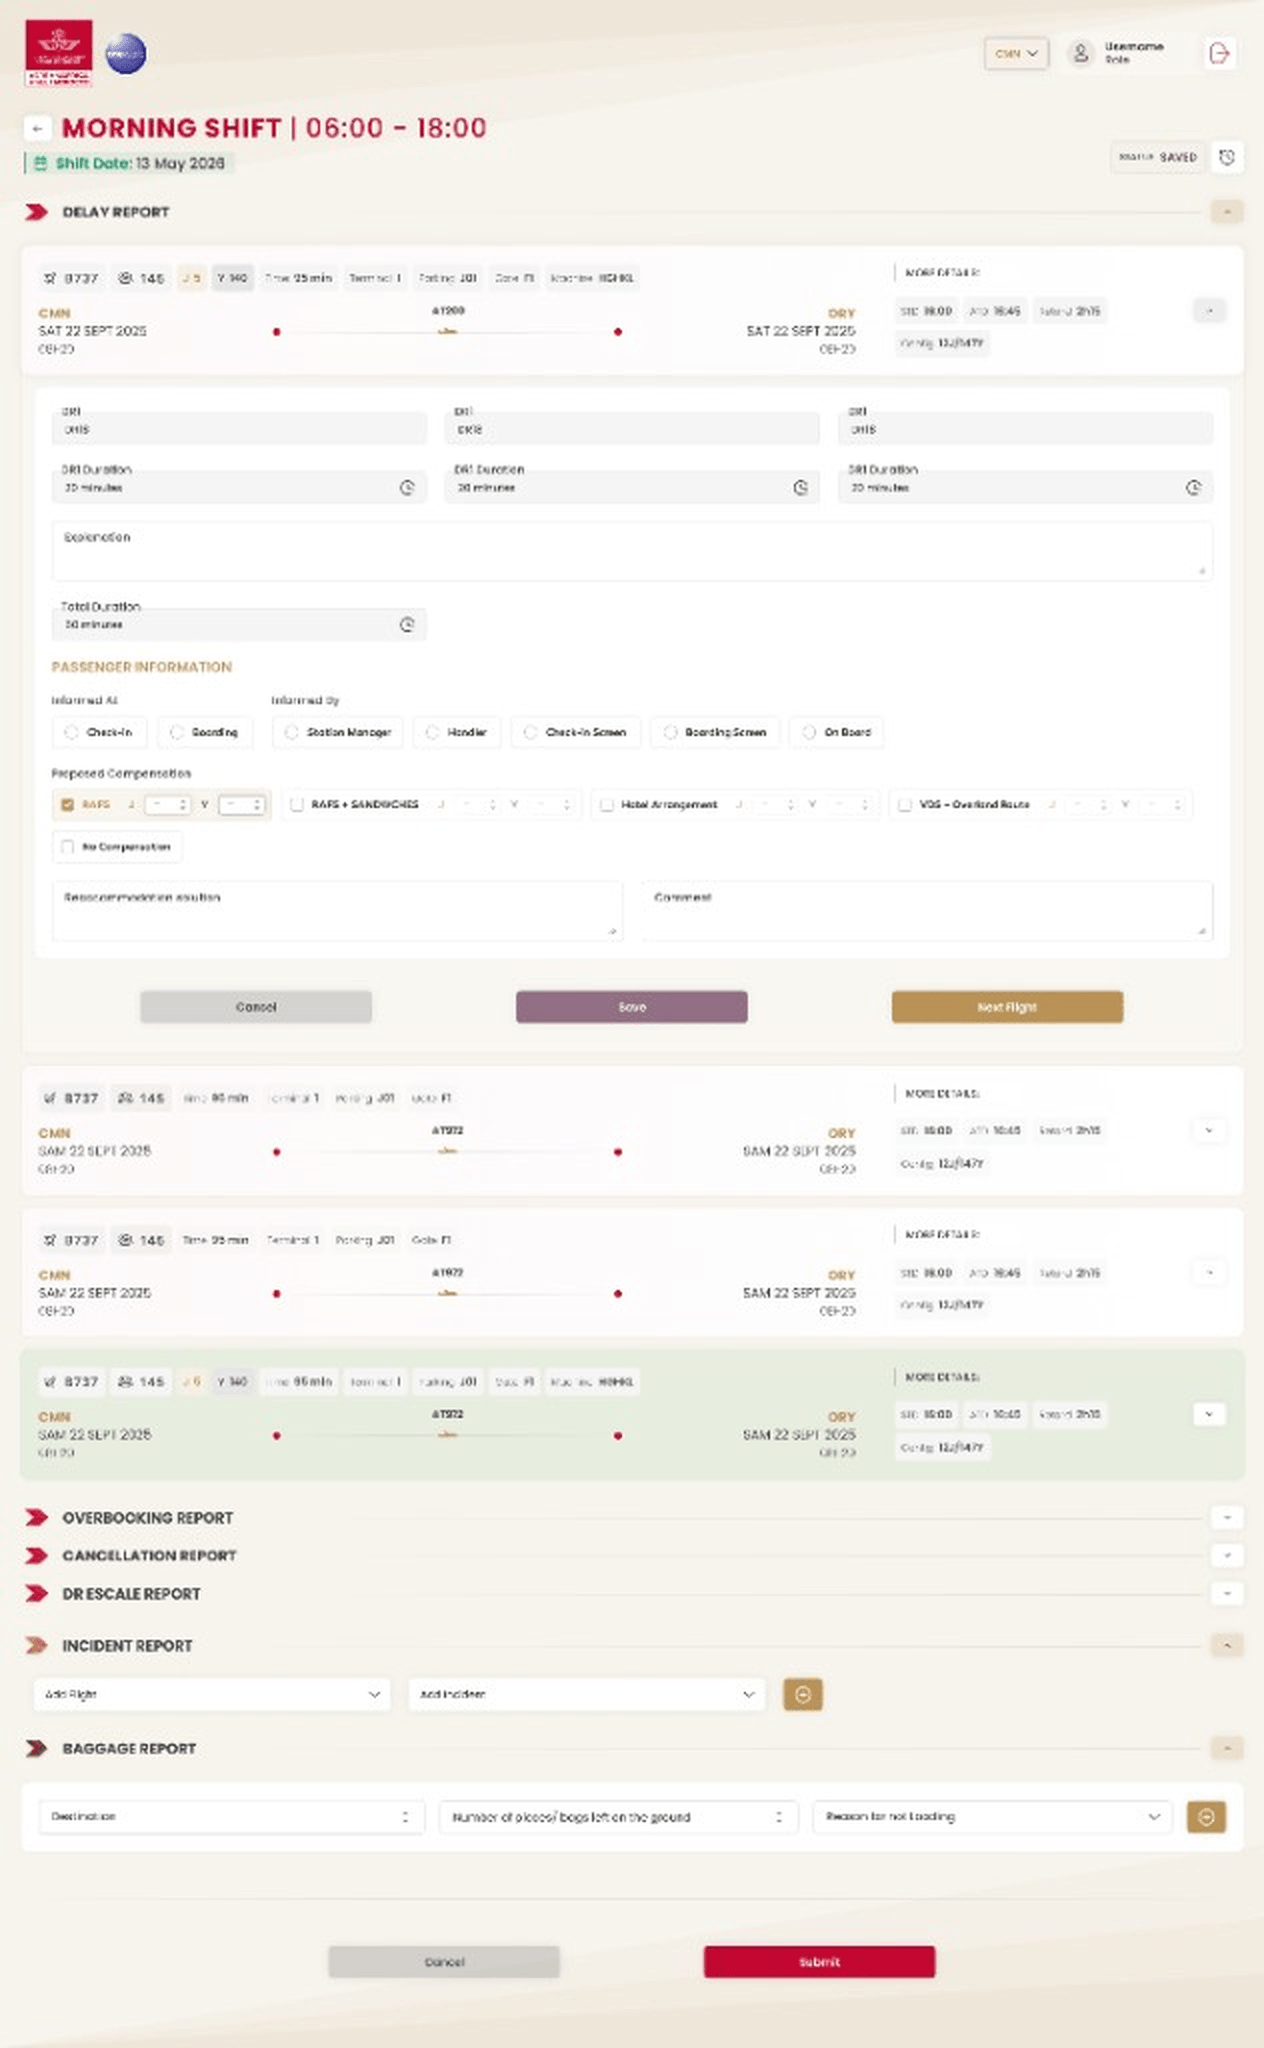Open the Add Flight dropdown

tap(212, 1694)
